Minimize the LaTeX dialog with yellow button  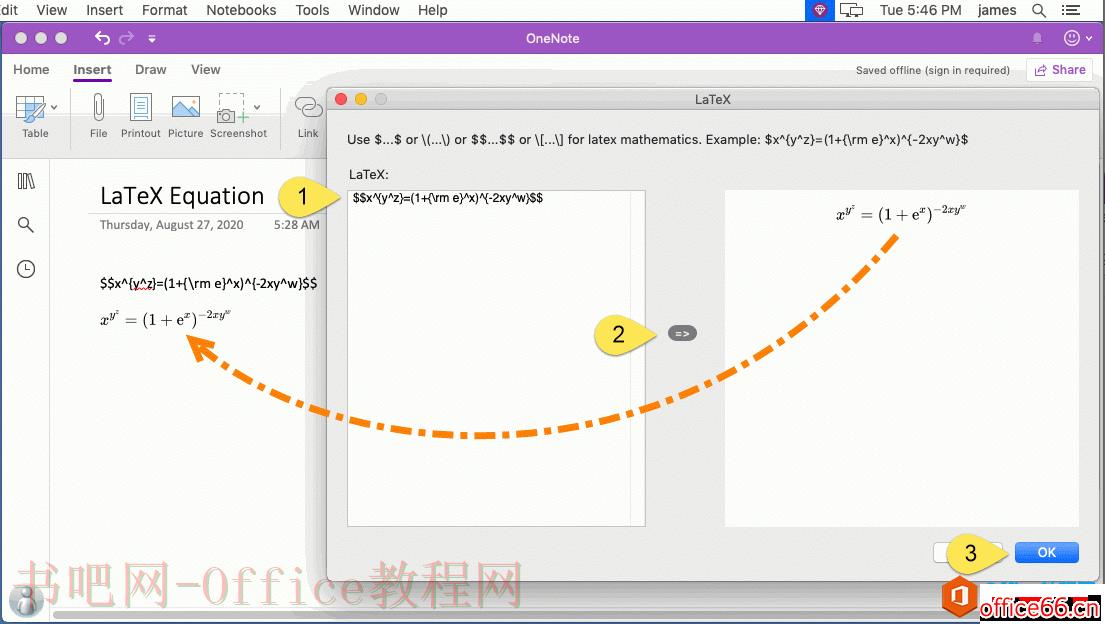[361, 99]
